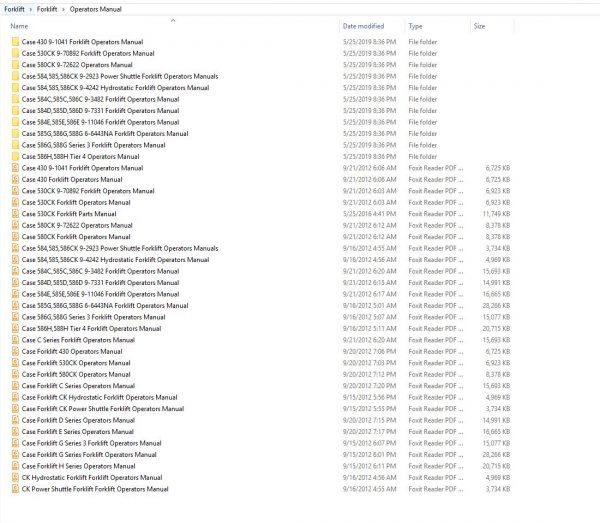
Task: Click PDF icon of Case Forklift CK Hydrostatic manual
Action: click(x=15, y=397)
